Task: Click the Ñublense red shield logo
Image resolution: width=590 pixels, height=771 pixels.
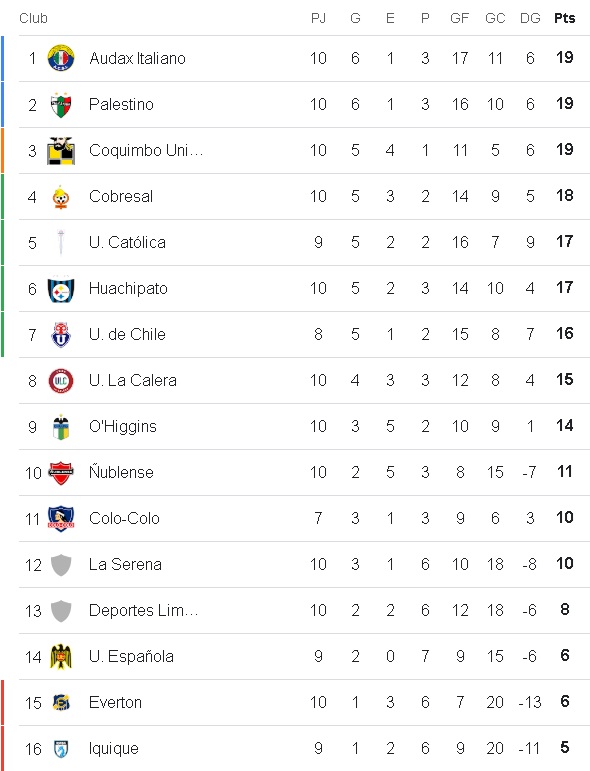Action: click(61, 473)
